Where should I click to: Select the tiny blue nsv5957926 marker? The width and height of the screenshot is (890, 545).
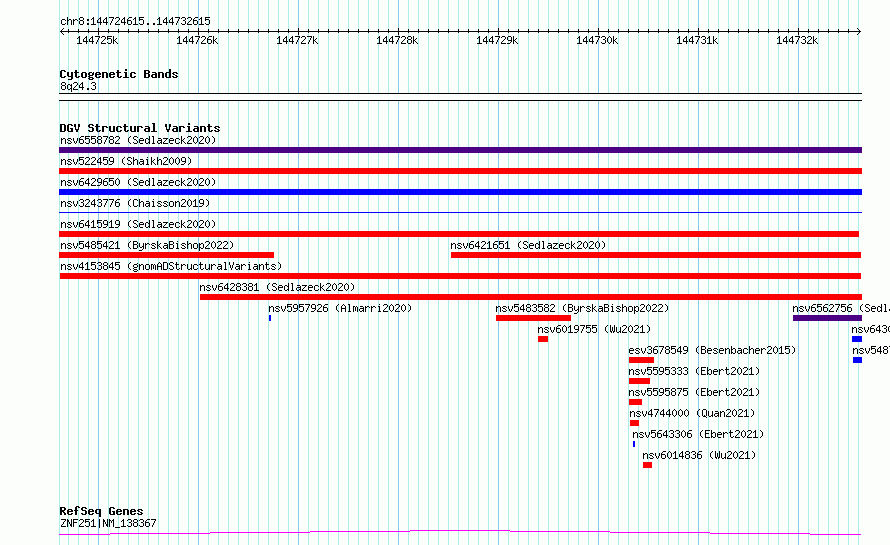[270, 318]
